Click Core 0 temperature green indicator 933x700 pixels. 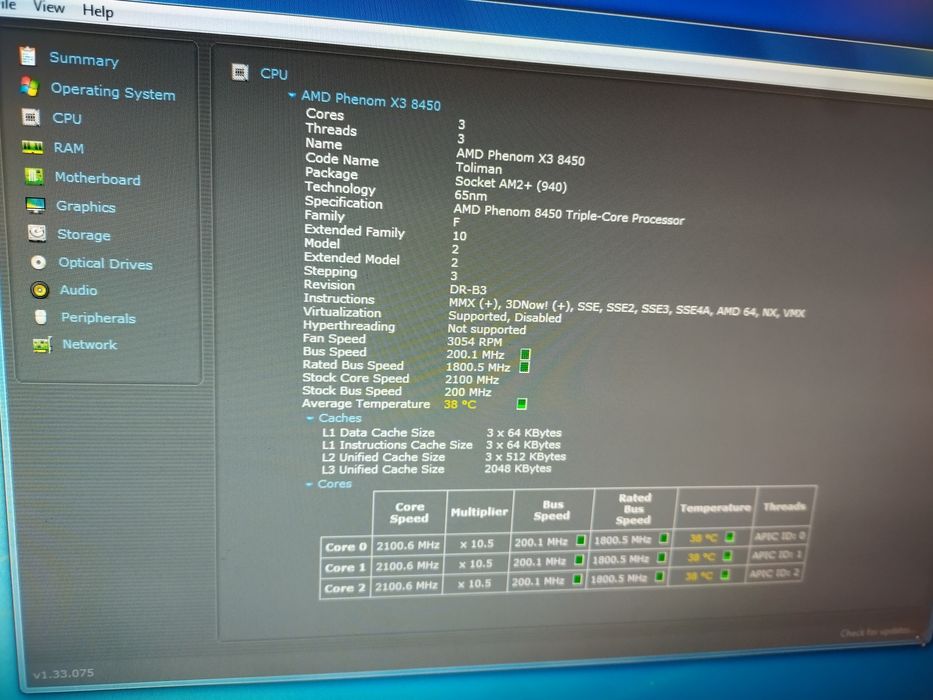pyautogui.click(x=730, y=537)
